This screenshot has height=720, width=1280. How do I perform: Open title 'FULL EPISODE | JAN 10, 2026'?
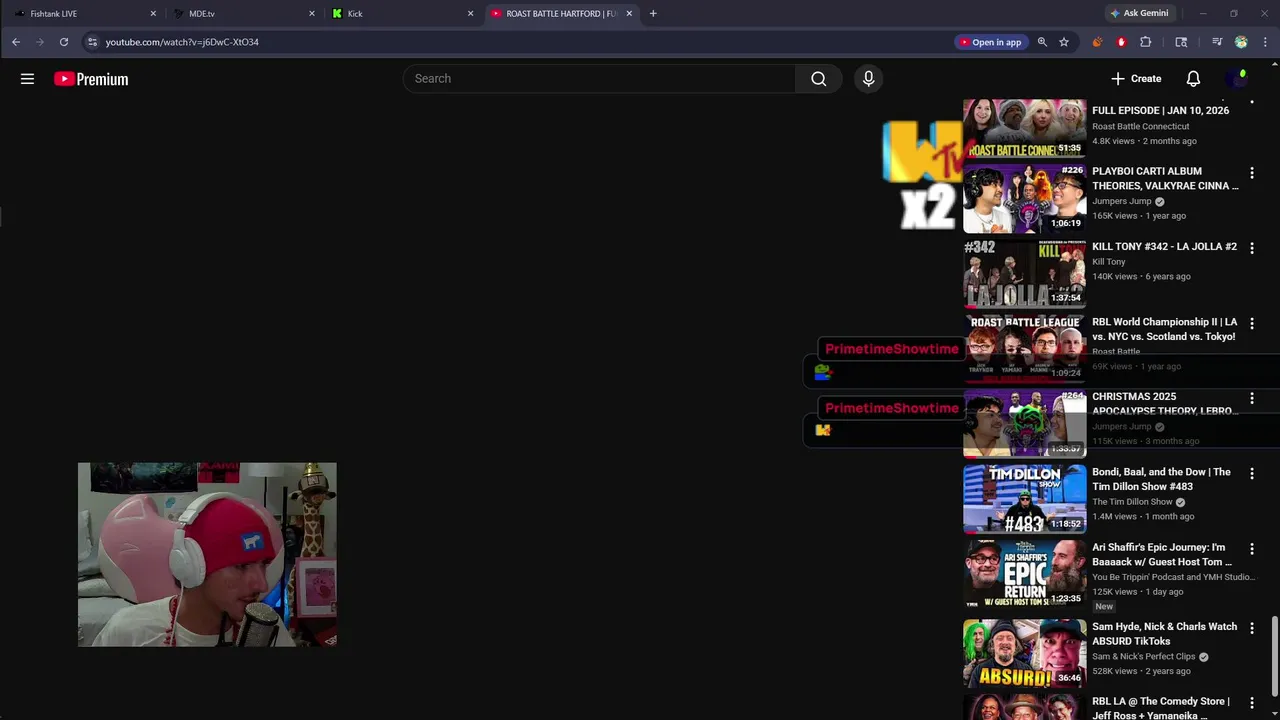tap(1160, 110)
